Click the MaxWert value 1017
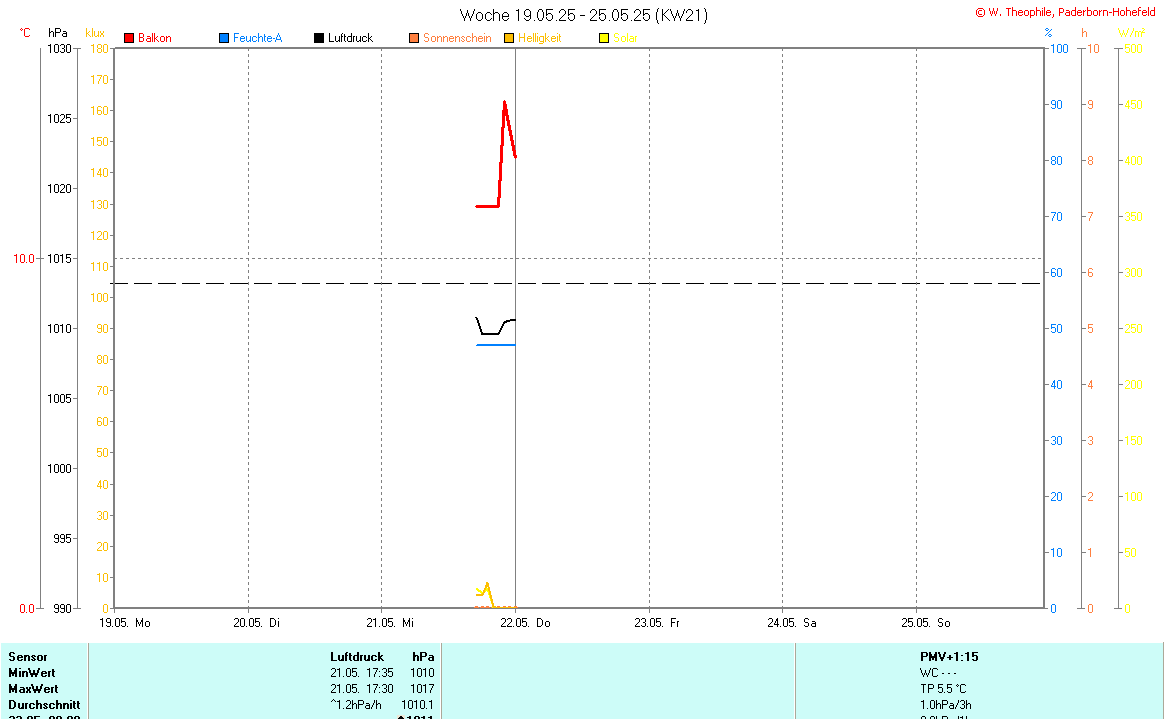This screenshot has width=1164, height=719. [x=422, y=689]
